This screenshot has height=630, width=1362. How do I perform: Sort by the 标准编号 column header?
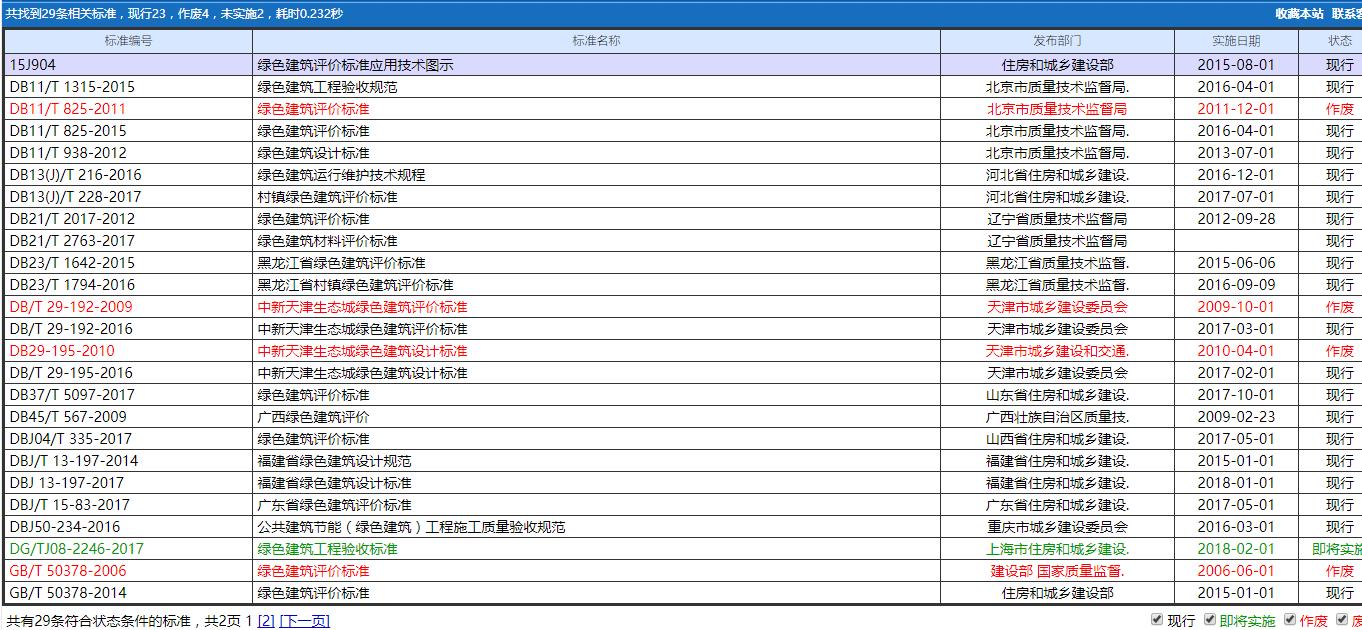[x=126, y=41]
